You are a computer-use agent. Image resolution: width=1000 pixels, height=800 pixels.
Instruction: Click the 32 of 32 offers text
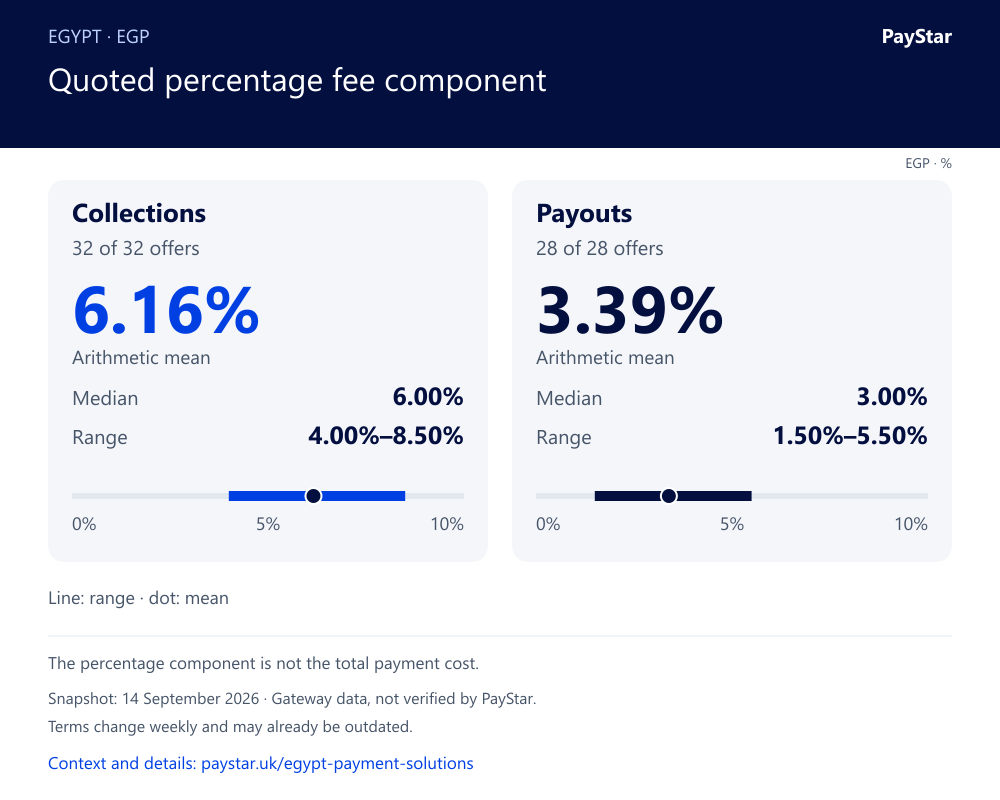(135, 248)
